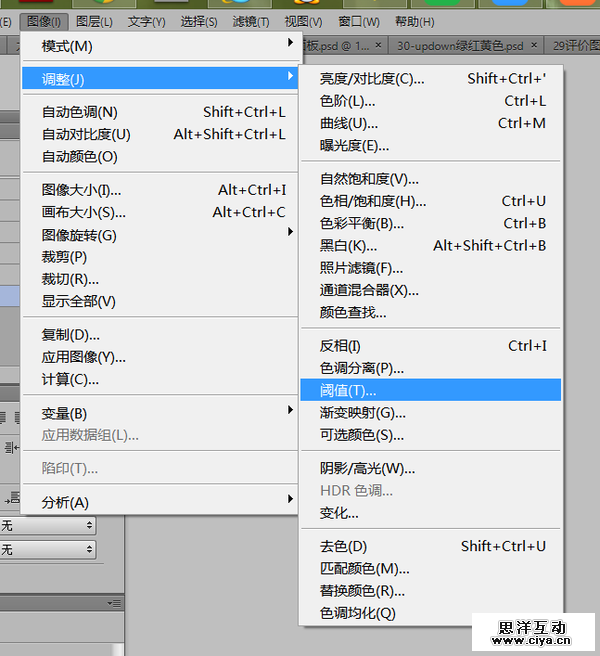Expand the 分析(A) submenu
The image size is (600, 656).
pyautogui.click(x=160, y=502)
